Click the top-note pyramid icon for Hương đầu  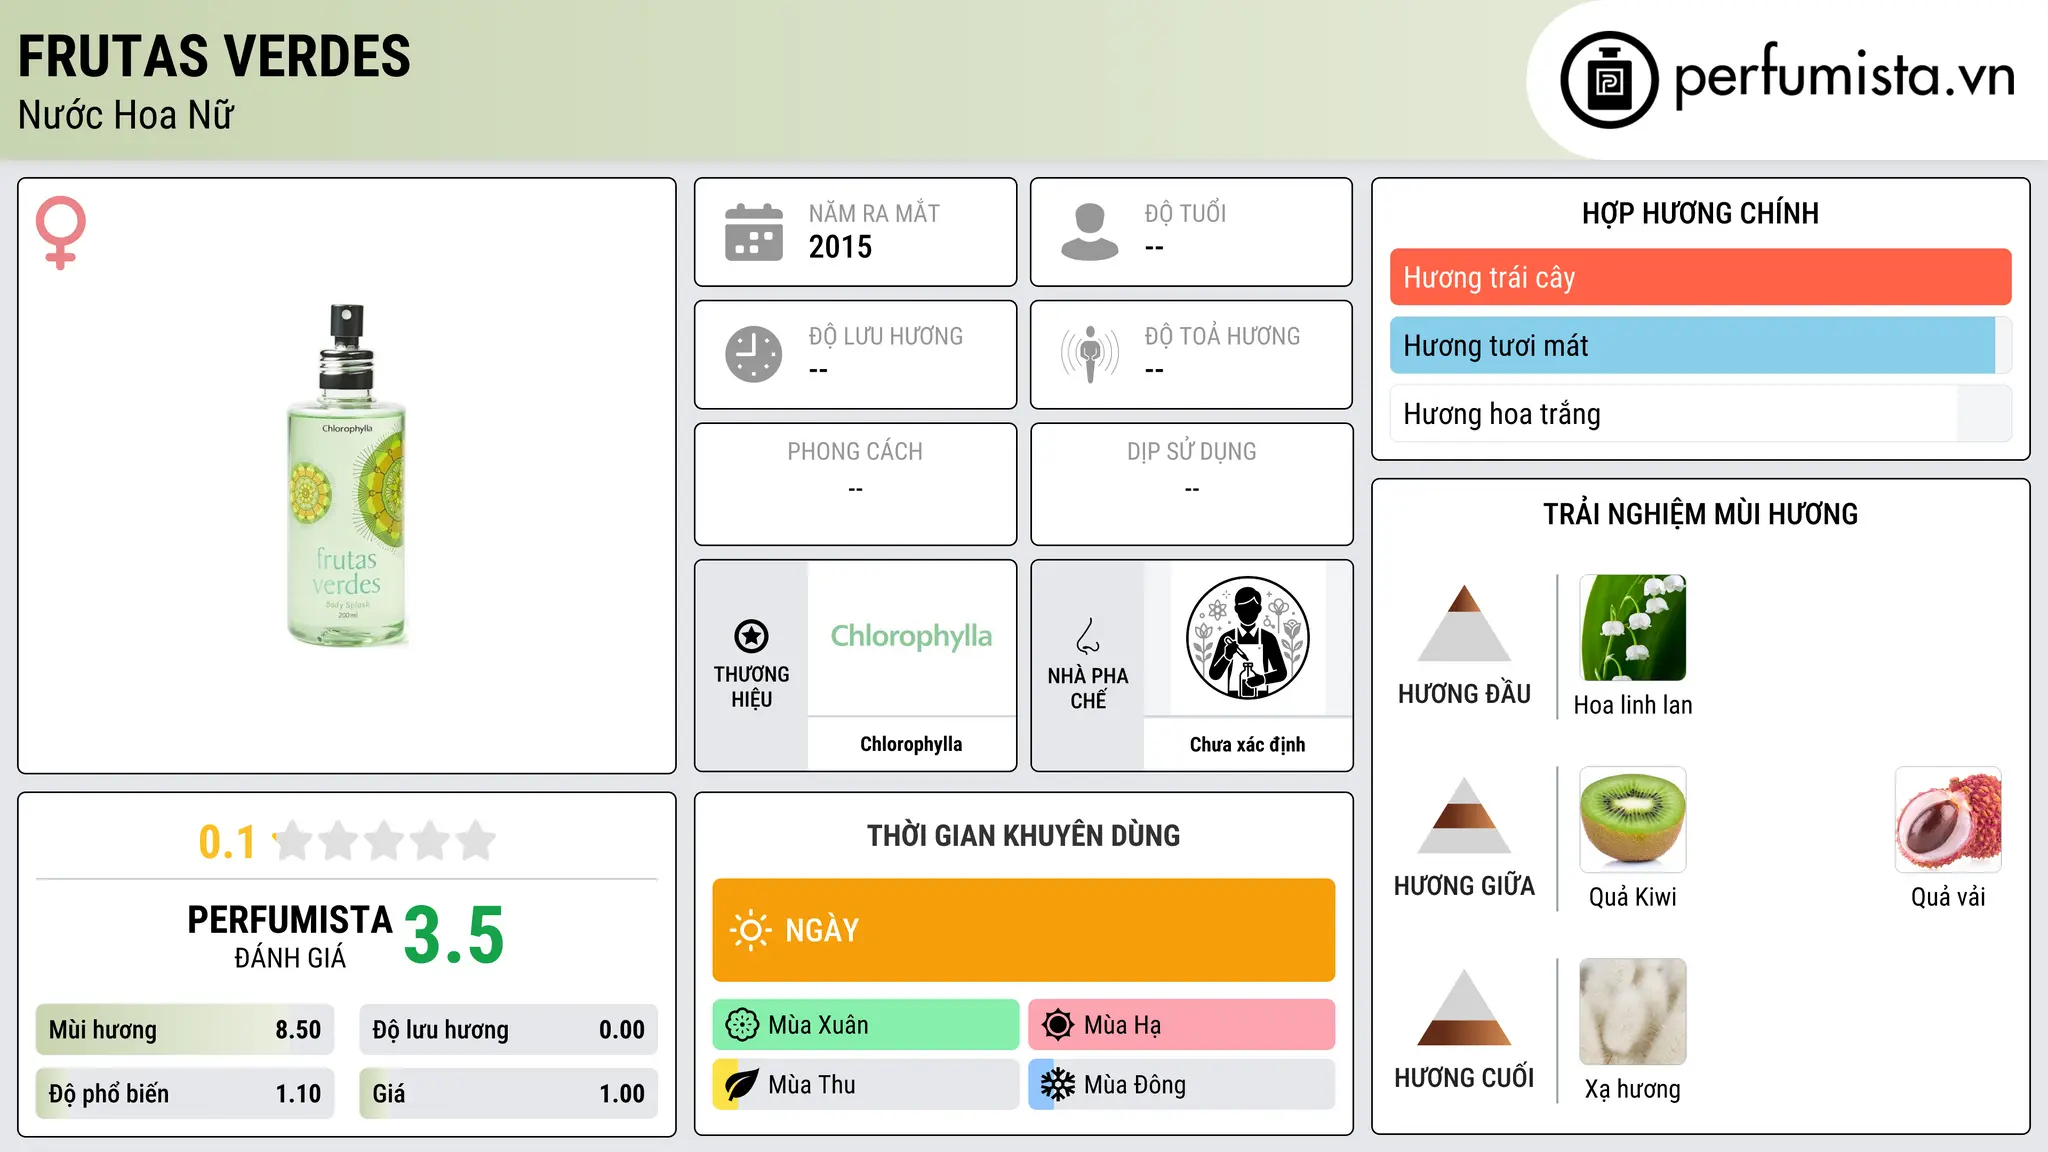click(x=1464, y=623)
